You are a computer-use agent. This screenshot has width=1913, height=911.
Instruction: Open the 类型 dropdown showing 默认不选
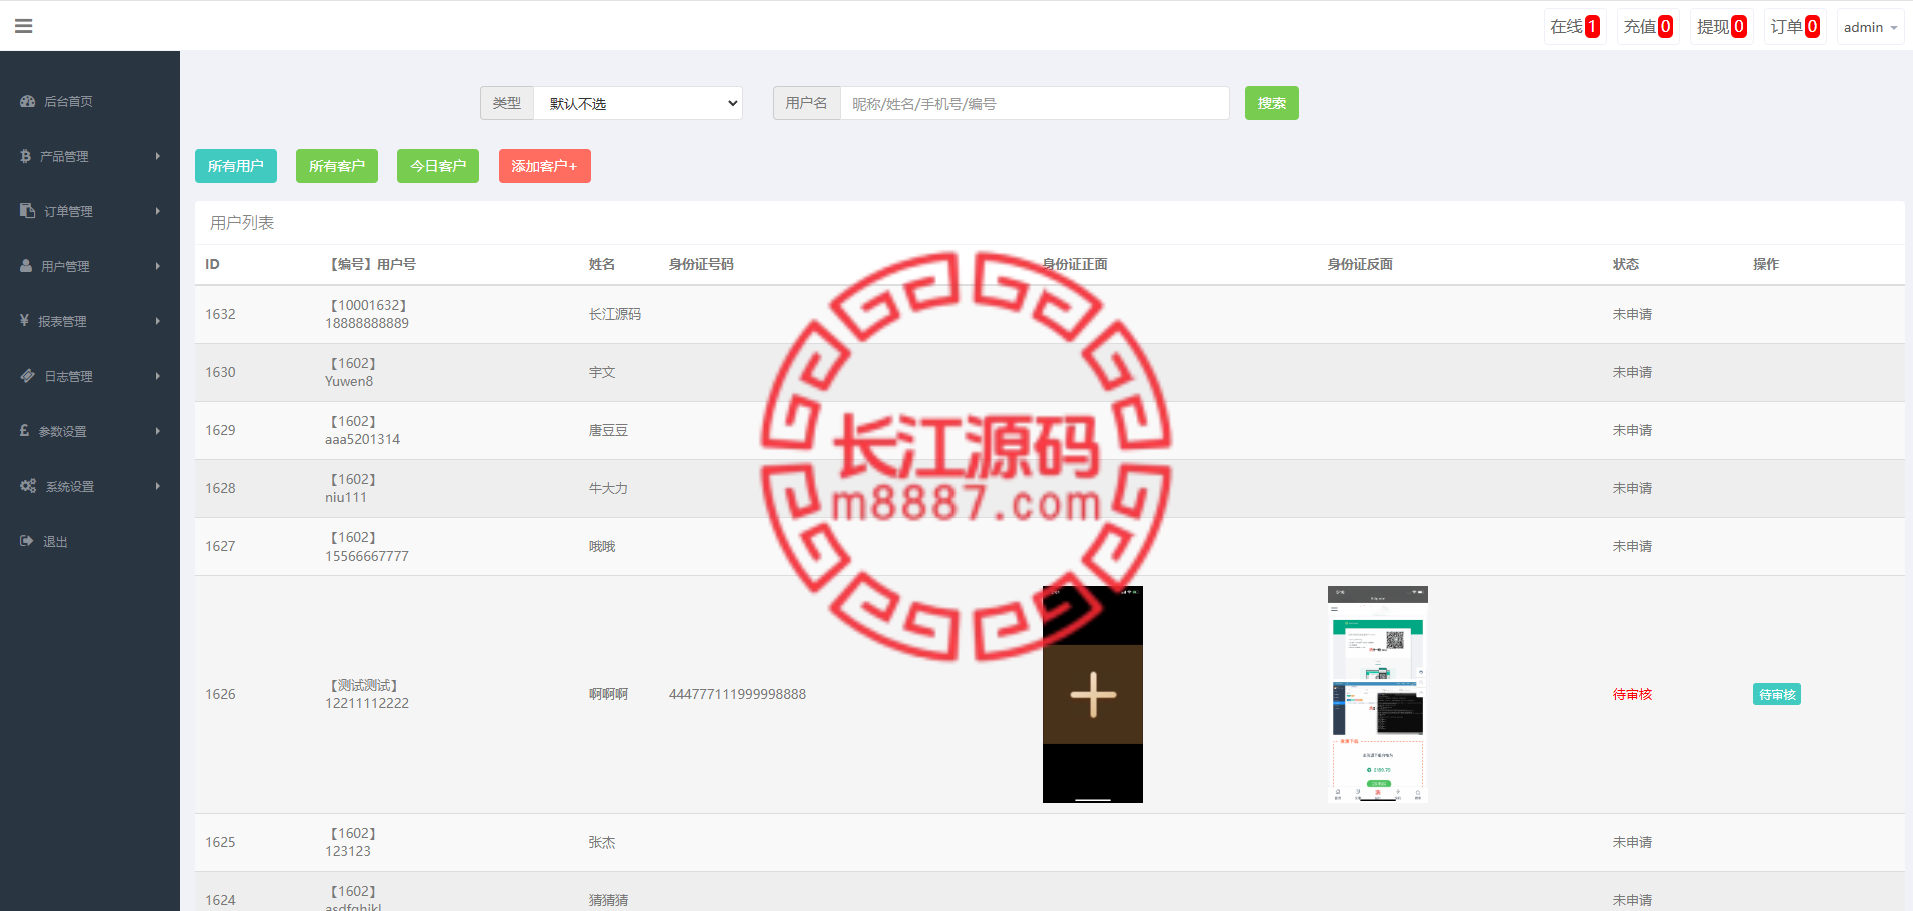coord(638,103)
